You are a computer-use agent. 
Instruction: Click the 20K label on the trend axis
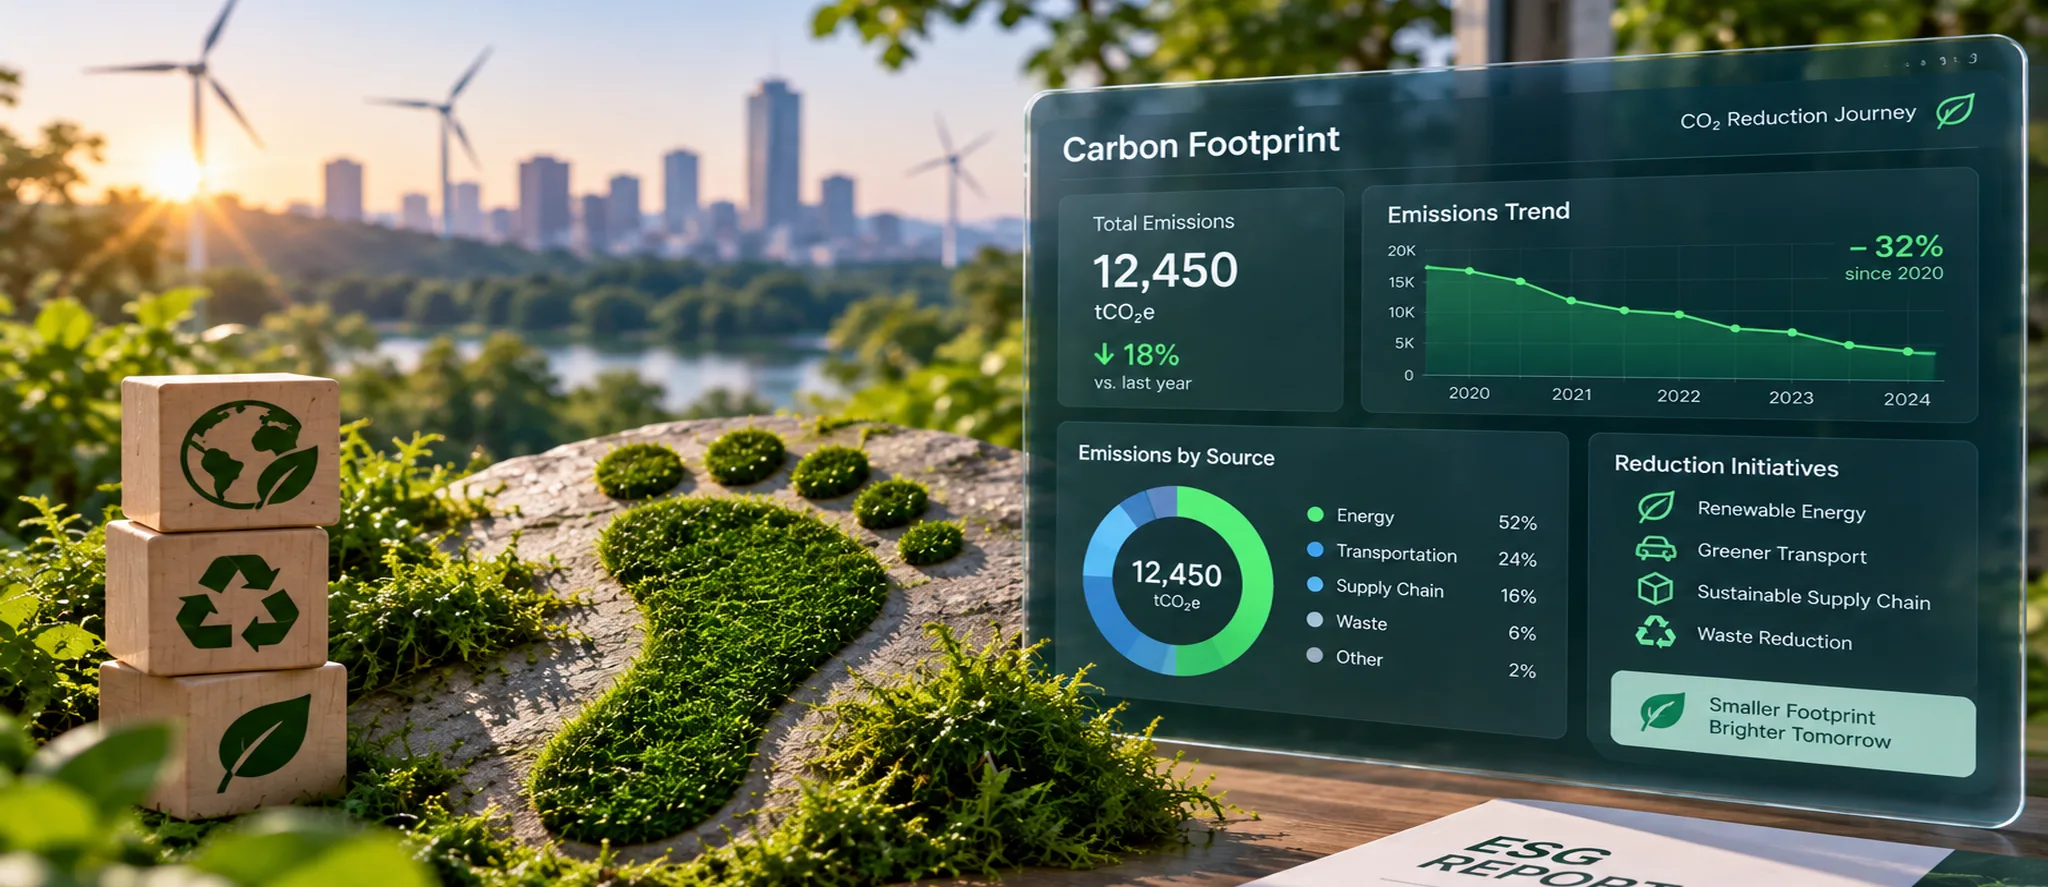pyautogui.click(x=1401, y=250)
